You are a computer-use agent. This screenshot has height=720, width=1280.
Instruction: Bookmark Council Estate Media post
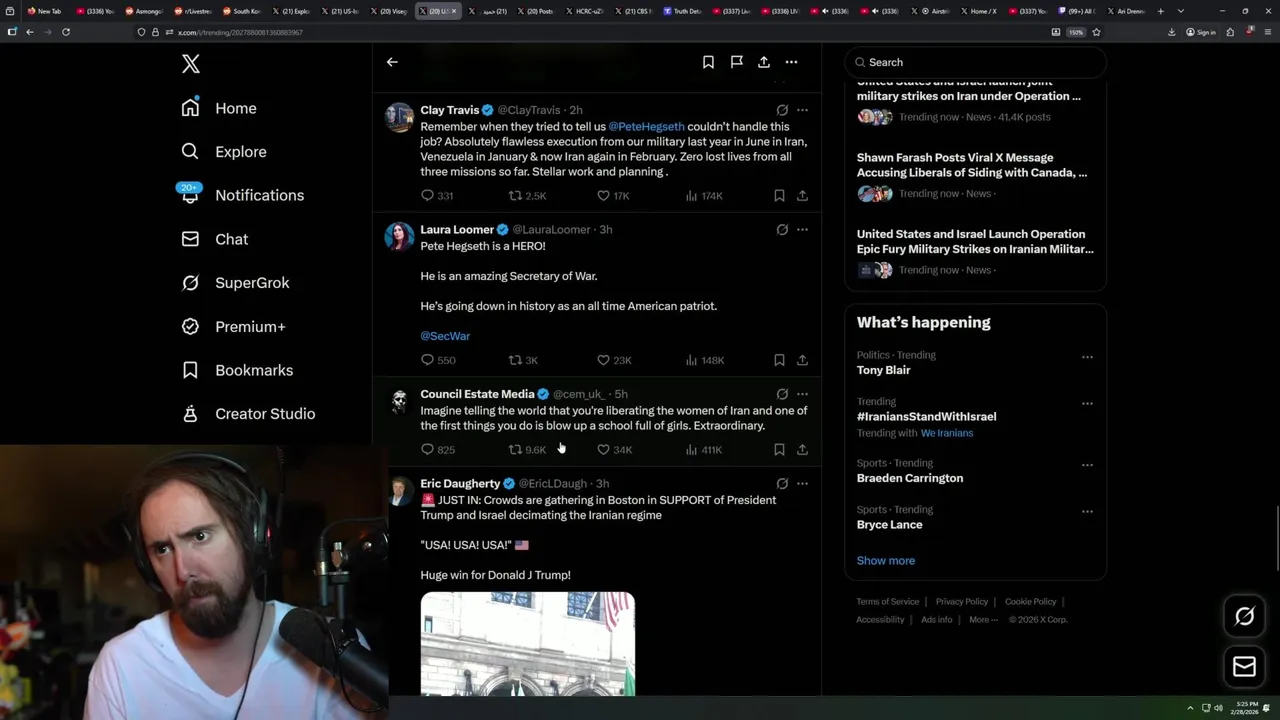tap(779, 450)
